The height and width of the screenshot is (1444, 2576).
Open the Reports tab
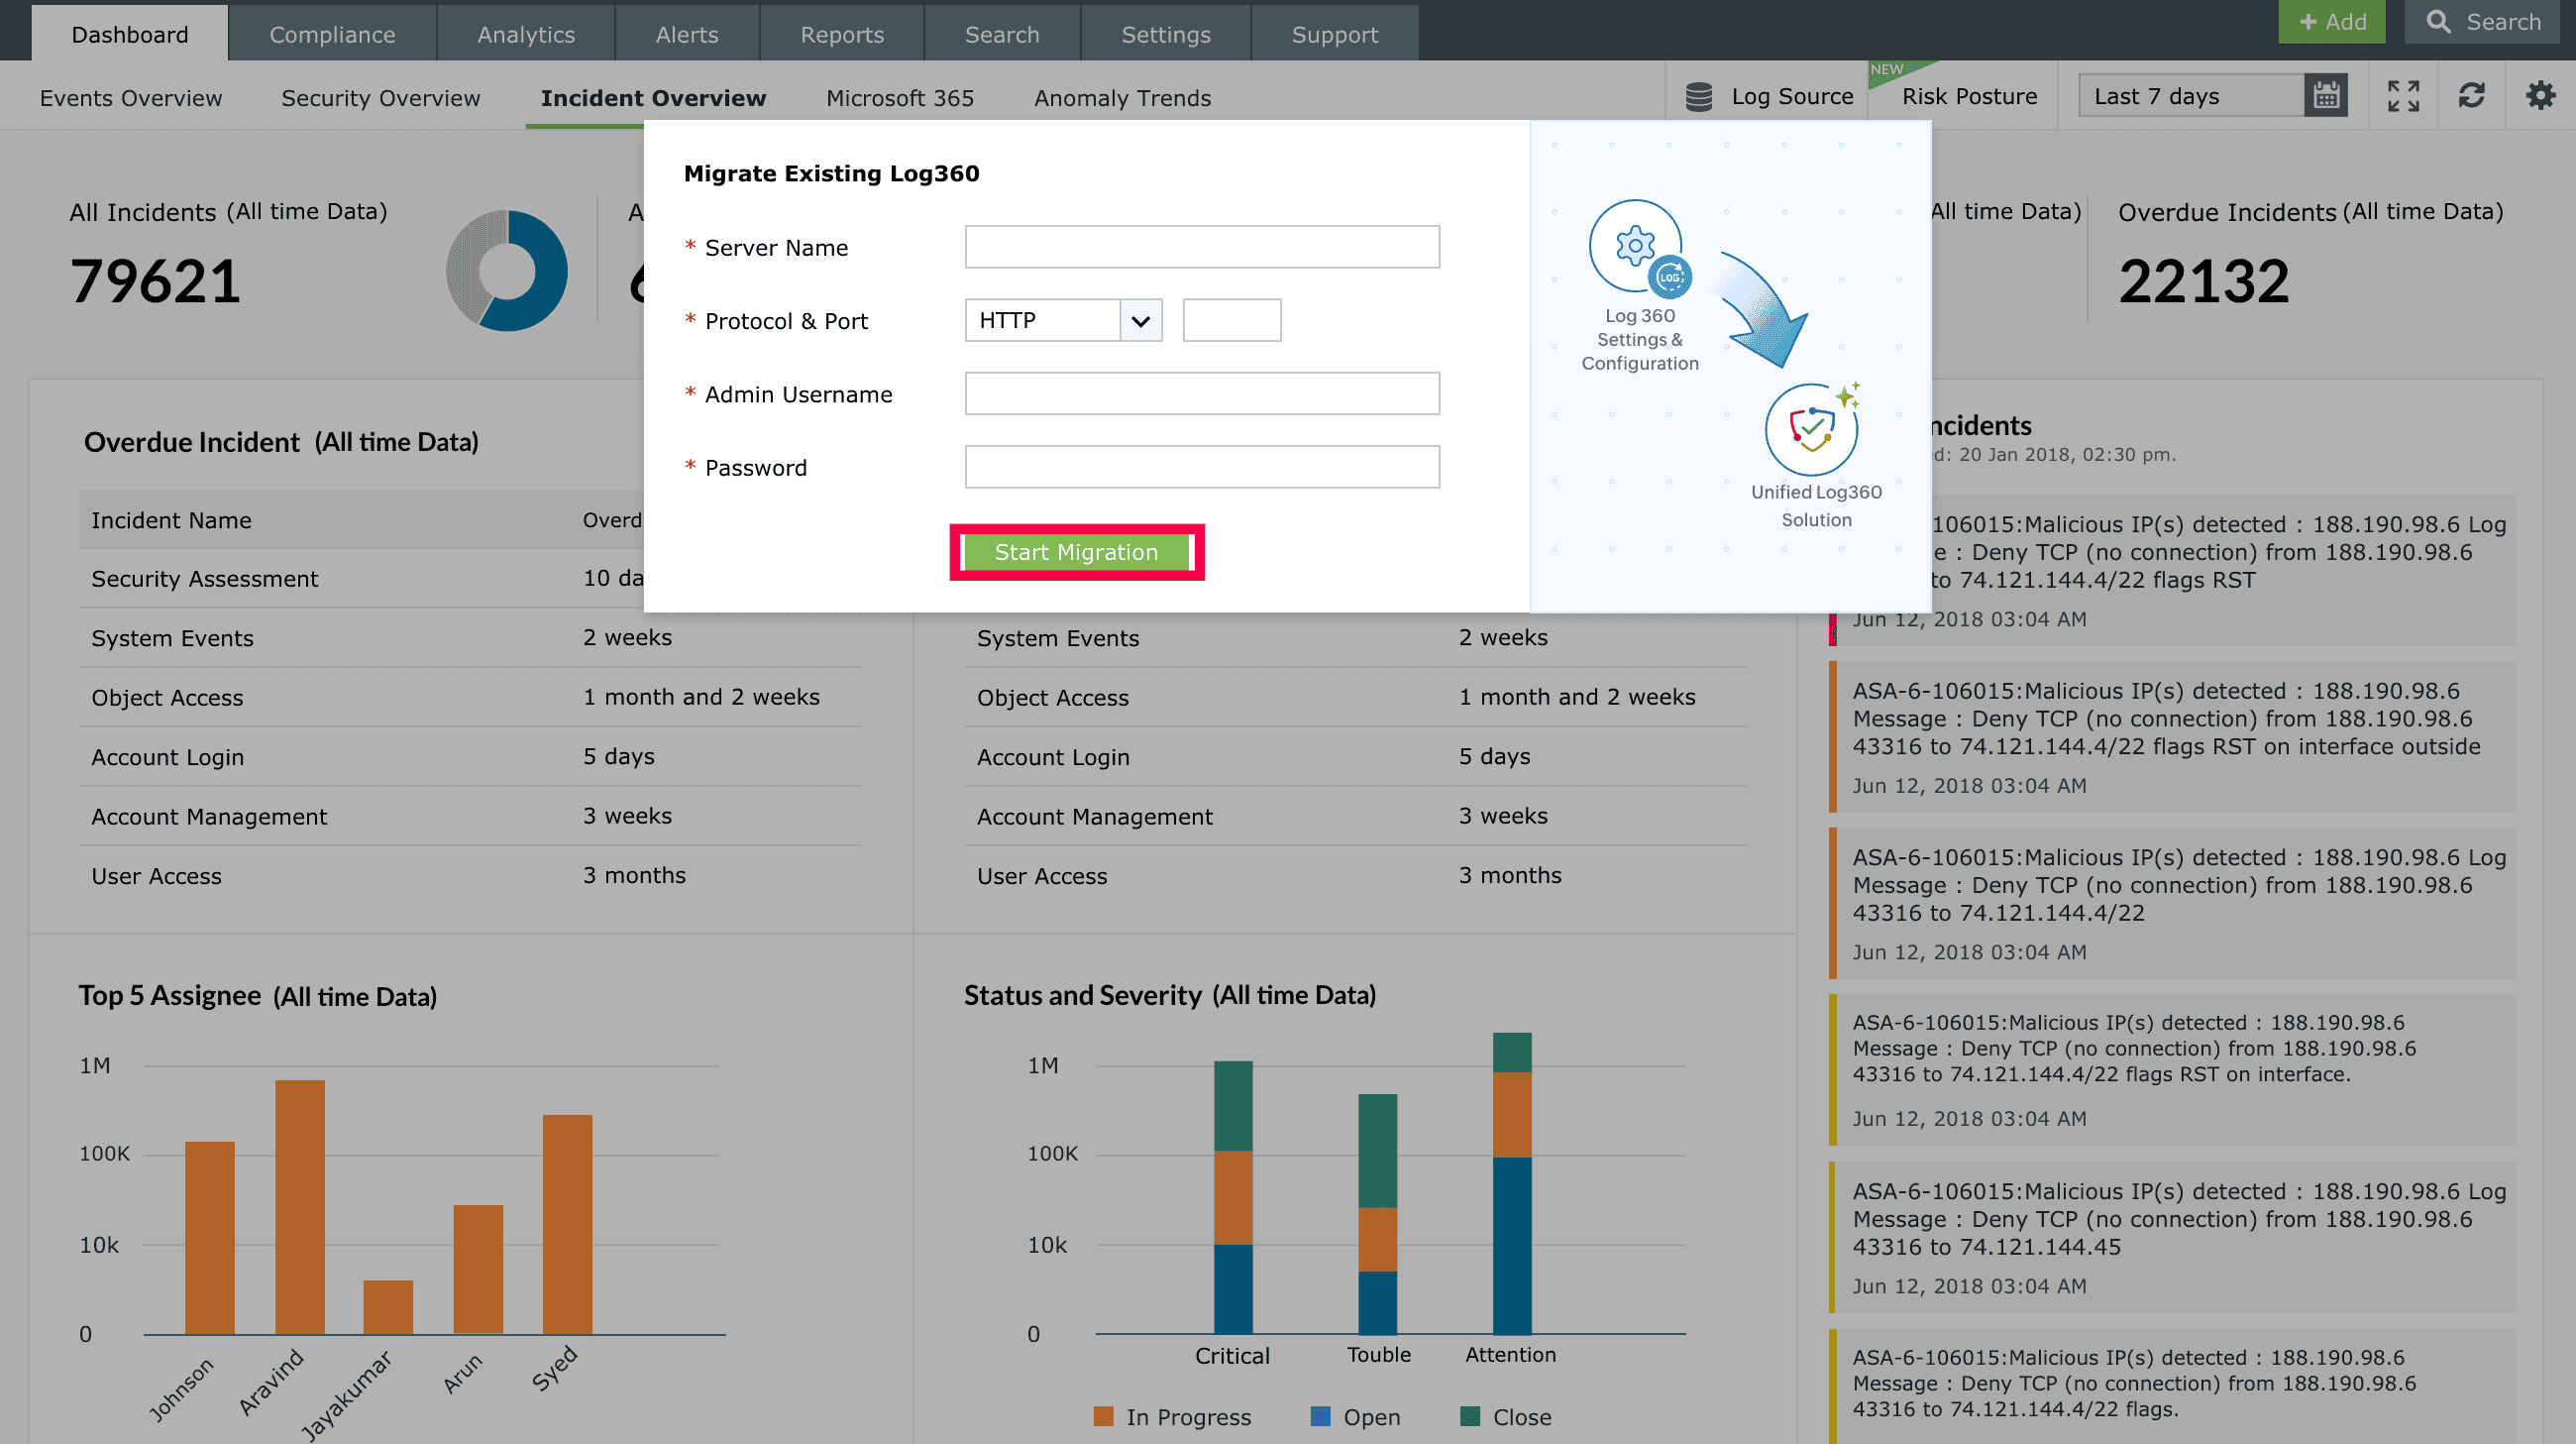[x=842, y=34]
